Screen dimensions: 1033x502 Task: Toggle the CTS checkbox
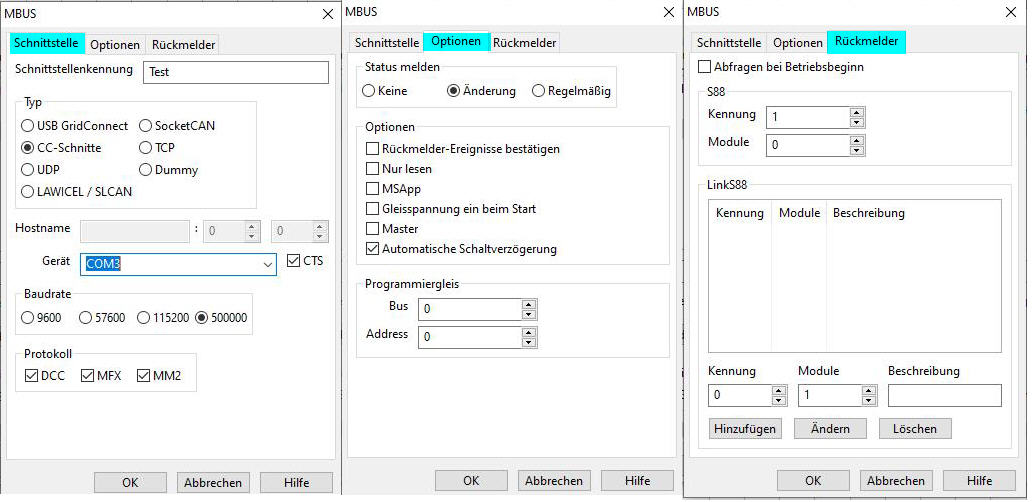(x=293, y=261)
